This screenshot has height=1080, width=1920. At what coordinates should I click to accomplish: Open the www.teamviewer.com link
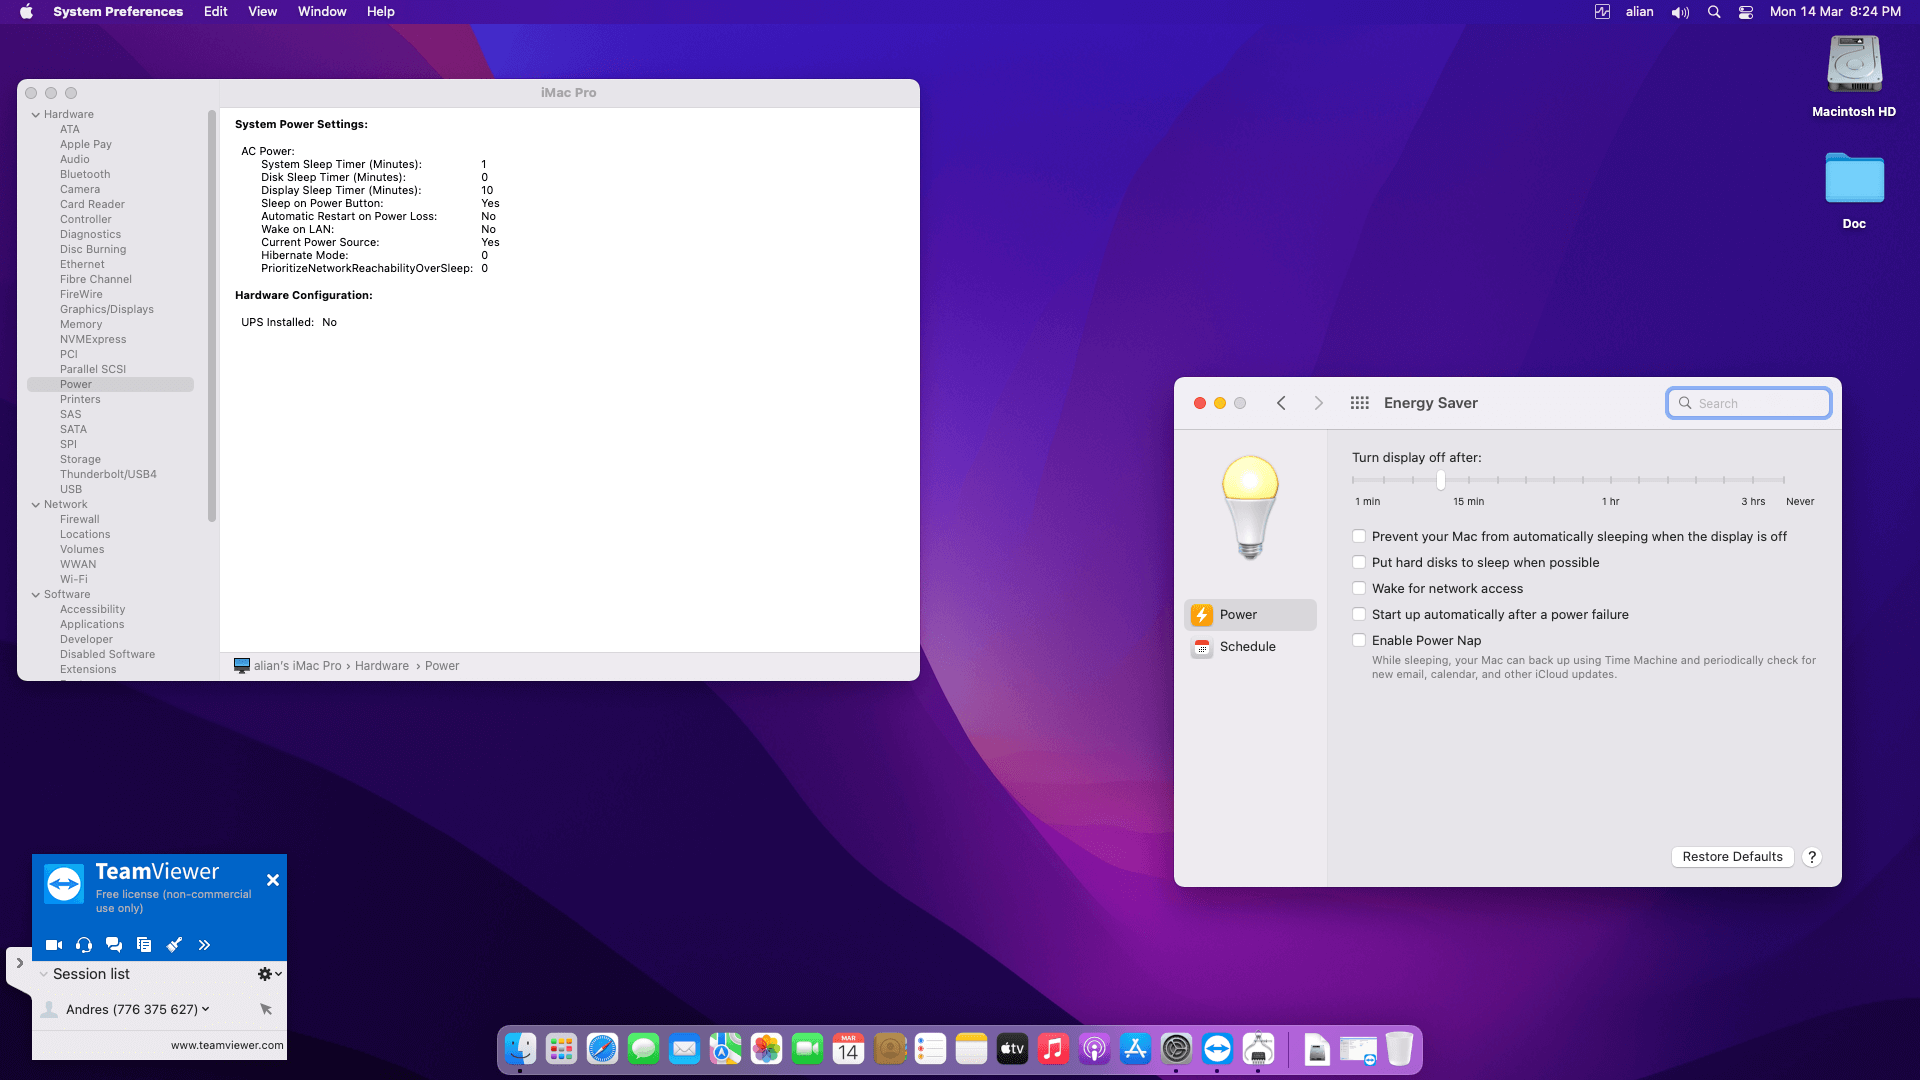[x=227, y=1045]
